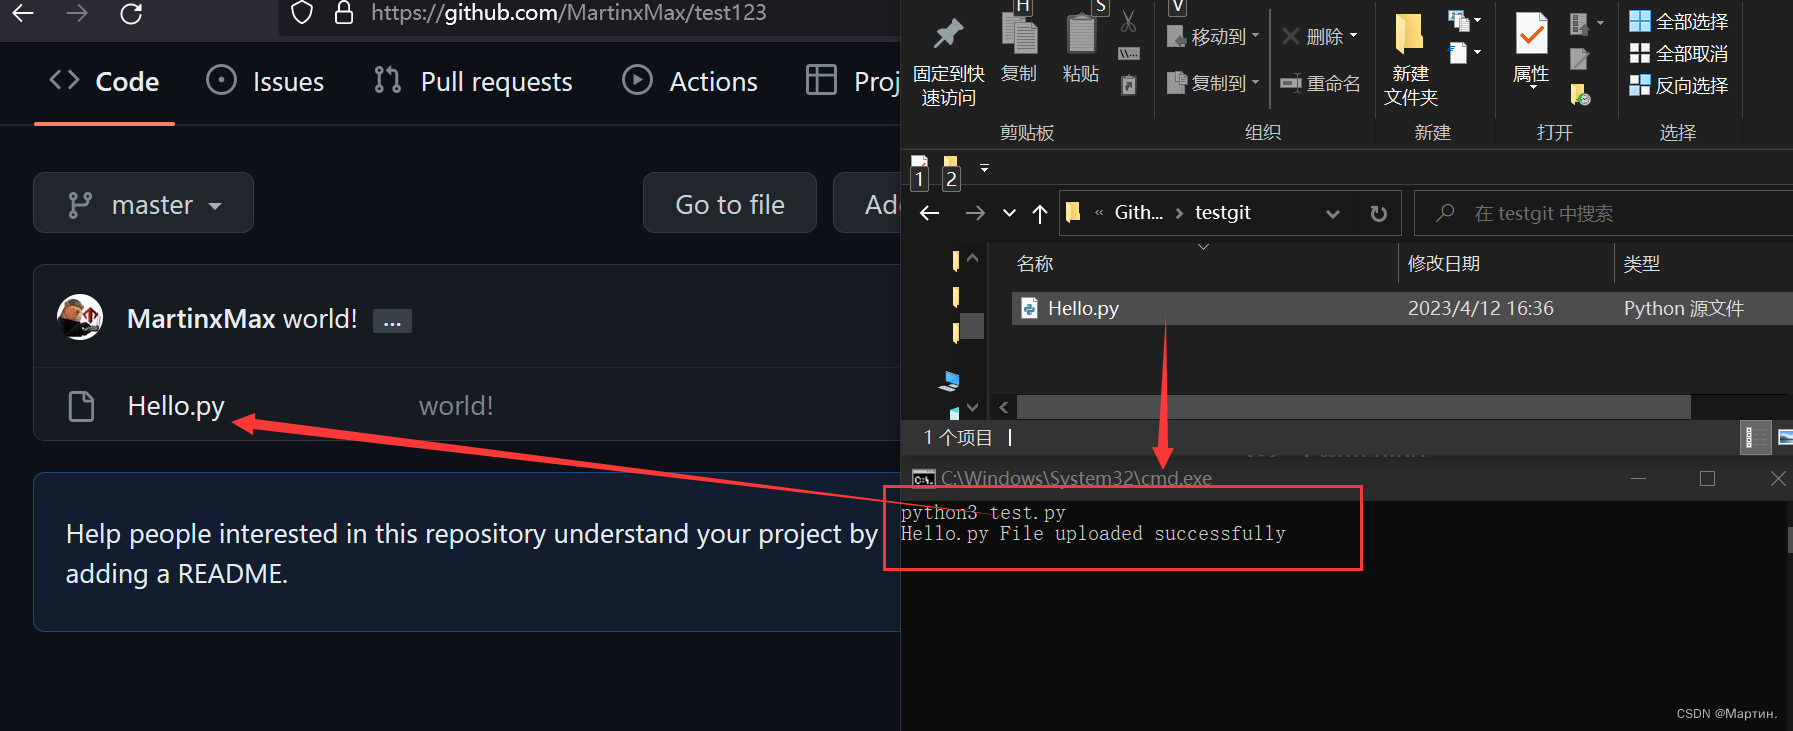This screenshot has height=731, width=1793.
Task: Click New folder (新建文件夹) button
Action: tap(1410, 60)
